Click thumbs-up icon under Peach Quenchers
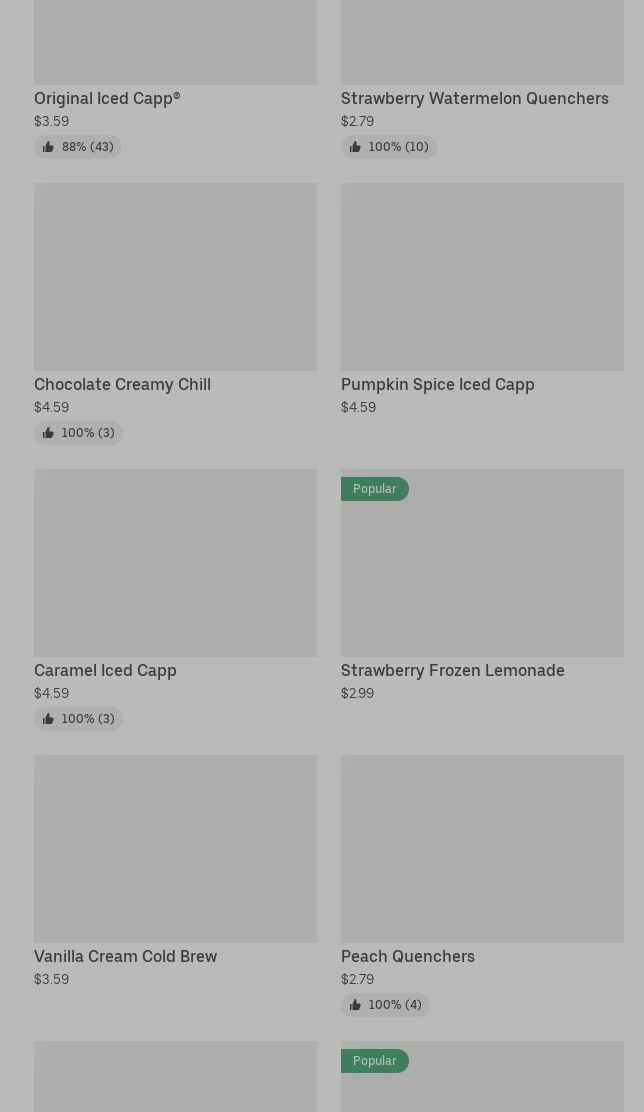Viewport: 644px width, 1112px height. (355, 1004)
